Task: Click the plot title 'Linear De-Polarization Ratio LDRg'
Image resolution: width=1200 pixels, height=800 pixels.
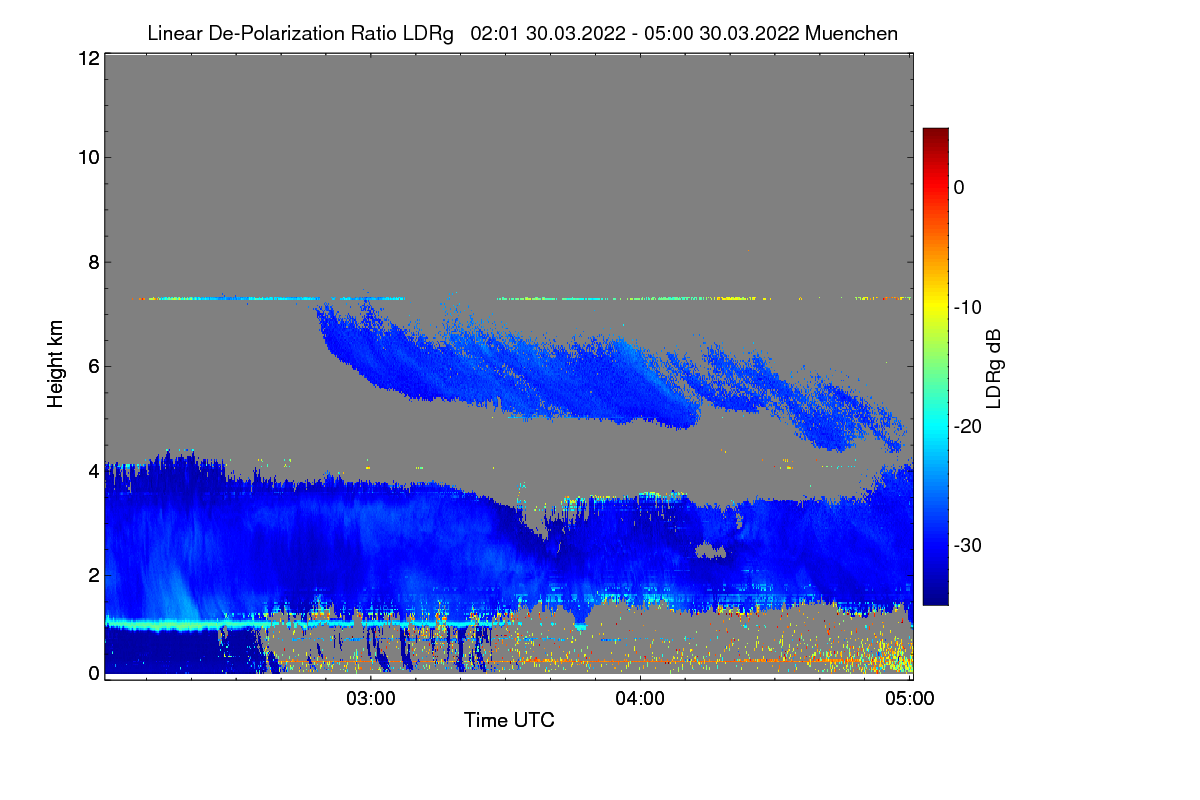Action: tap(303, 33)
